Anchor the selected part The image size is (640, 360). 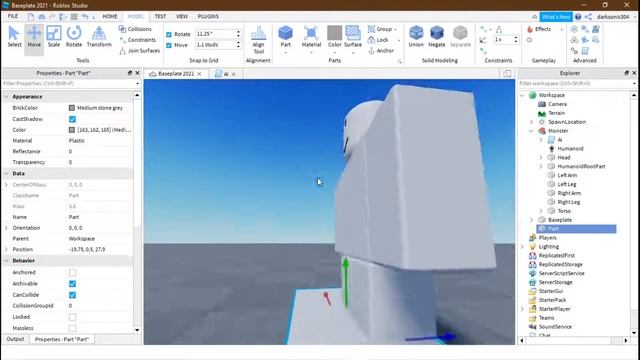(381, 51)
